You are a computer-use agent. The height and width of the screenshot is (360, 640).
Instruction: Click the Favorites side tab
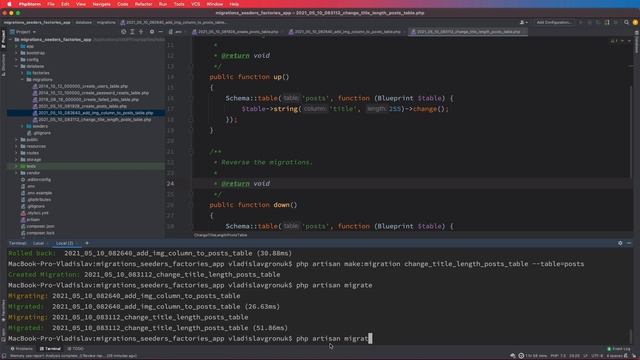[x=3, y=311]
